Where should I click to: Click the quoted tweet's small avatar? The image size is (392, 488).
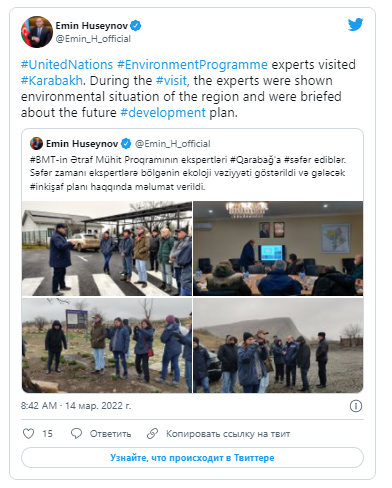tap(36, 144)
